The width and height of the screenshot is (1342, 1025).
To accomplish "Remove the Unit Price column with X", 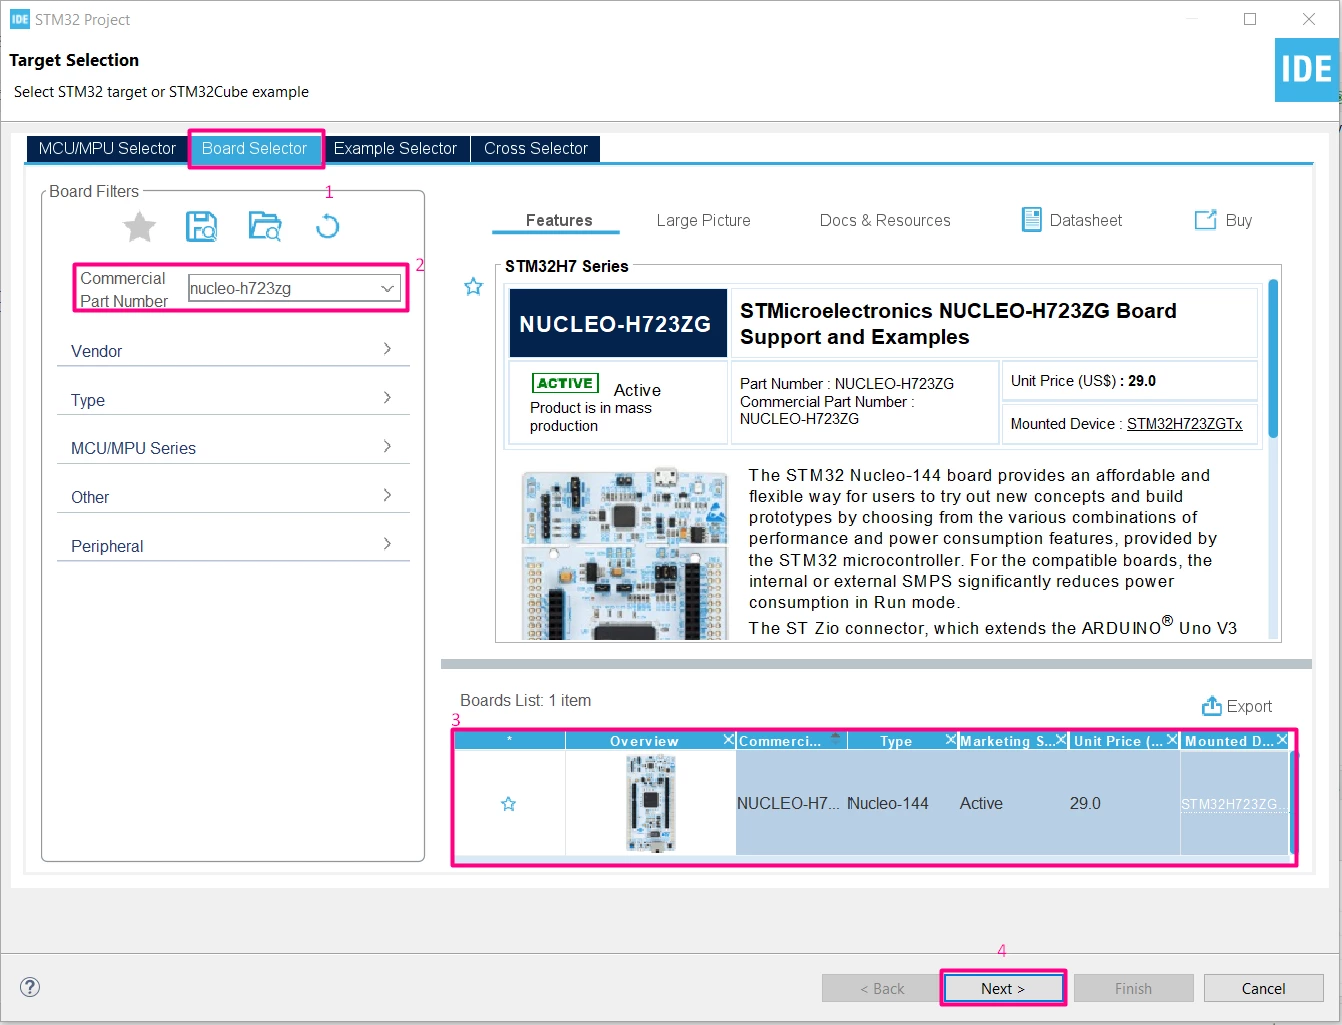I will 1172,740.
